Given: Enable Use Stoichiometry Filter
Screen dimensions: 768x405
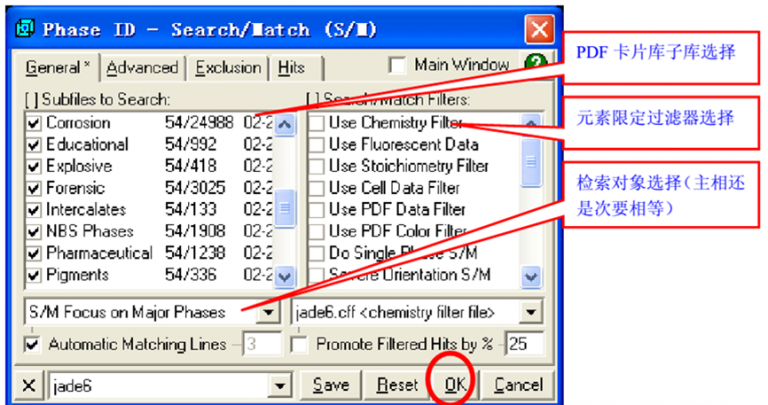Looking at the screenshot, I should pyautogui.click(x=316, y=167).
